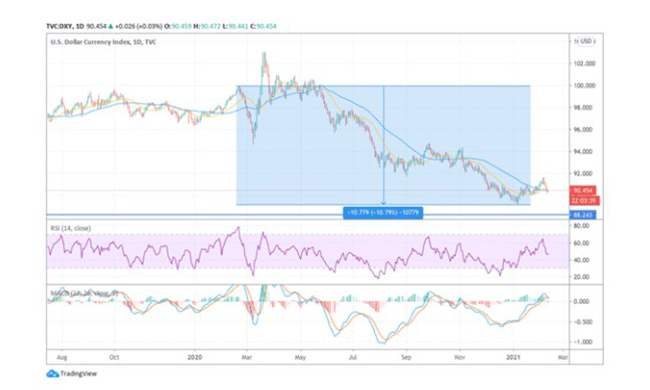
Task: Click the Sep label on time axis
Action: click(406, 357)
